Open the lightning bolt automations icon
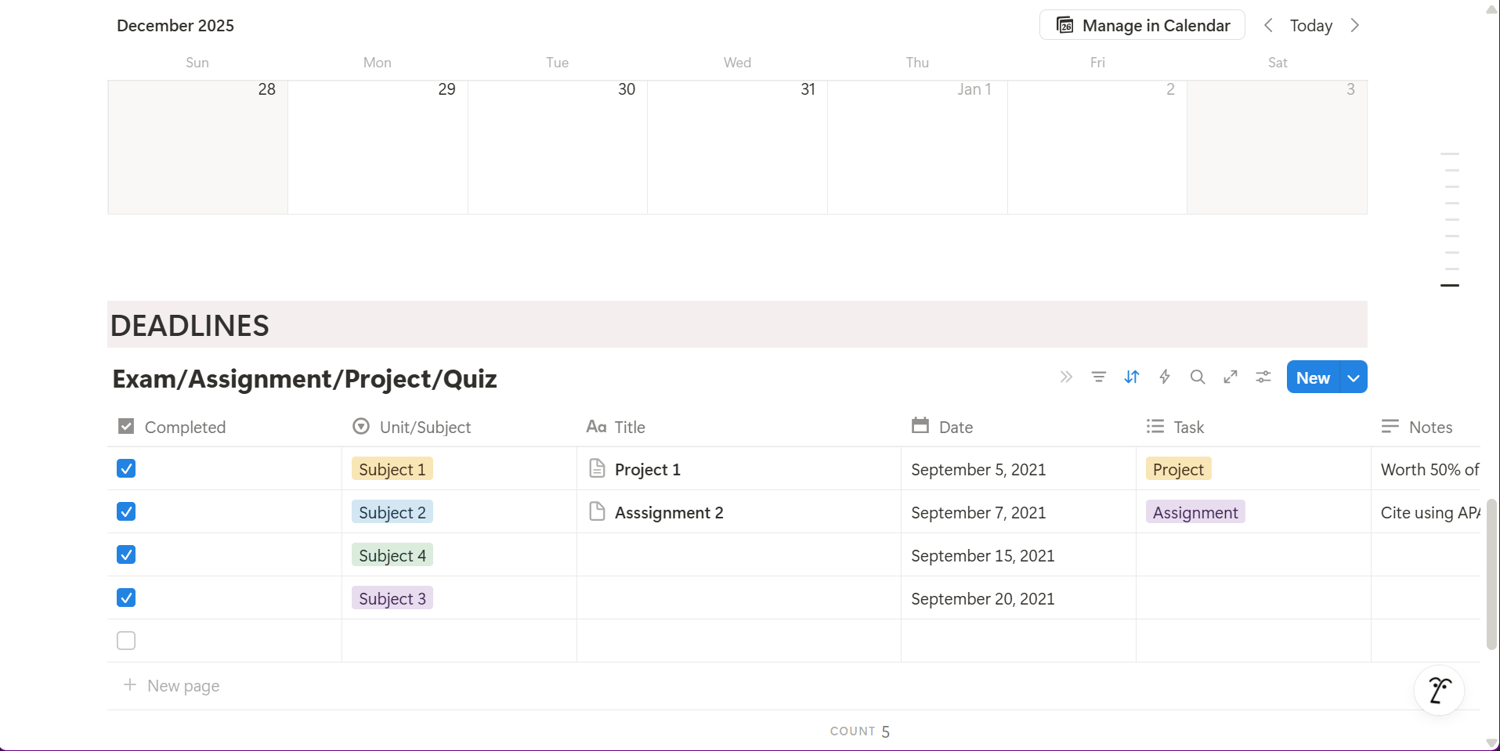The width and height of the screenshot is (1500, 751). [x=1164, y=377]
